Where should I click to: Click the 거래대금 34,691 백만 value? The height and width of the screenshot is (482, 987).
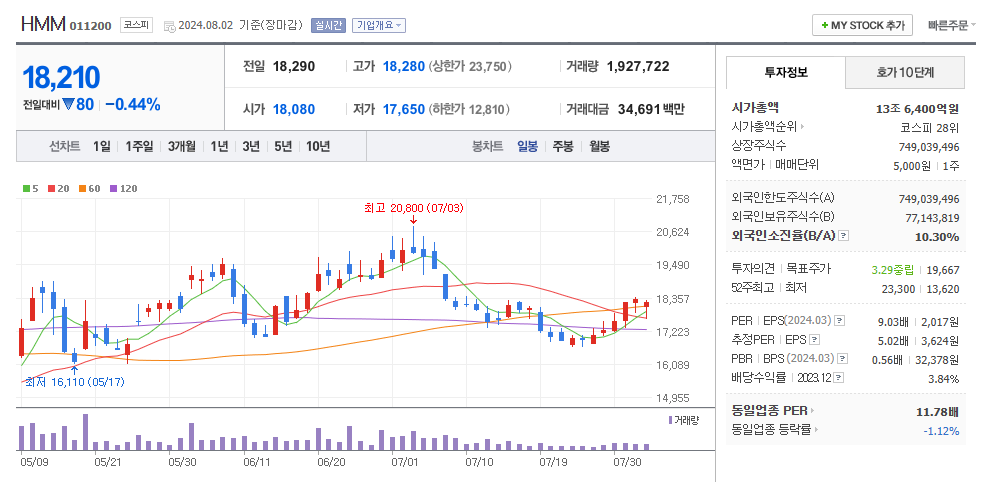coord(653,109)
